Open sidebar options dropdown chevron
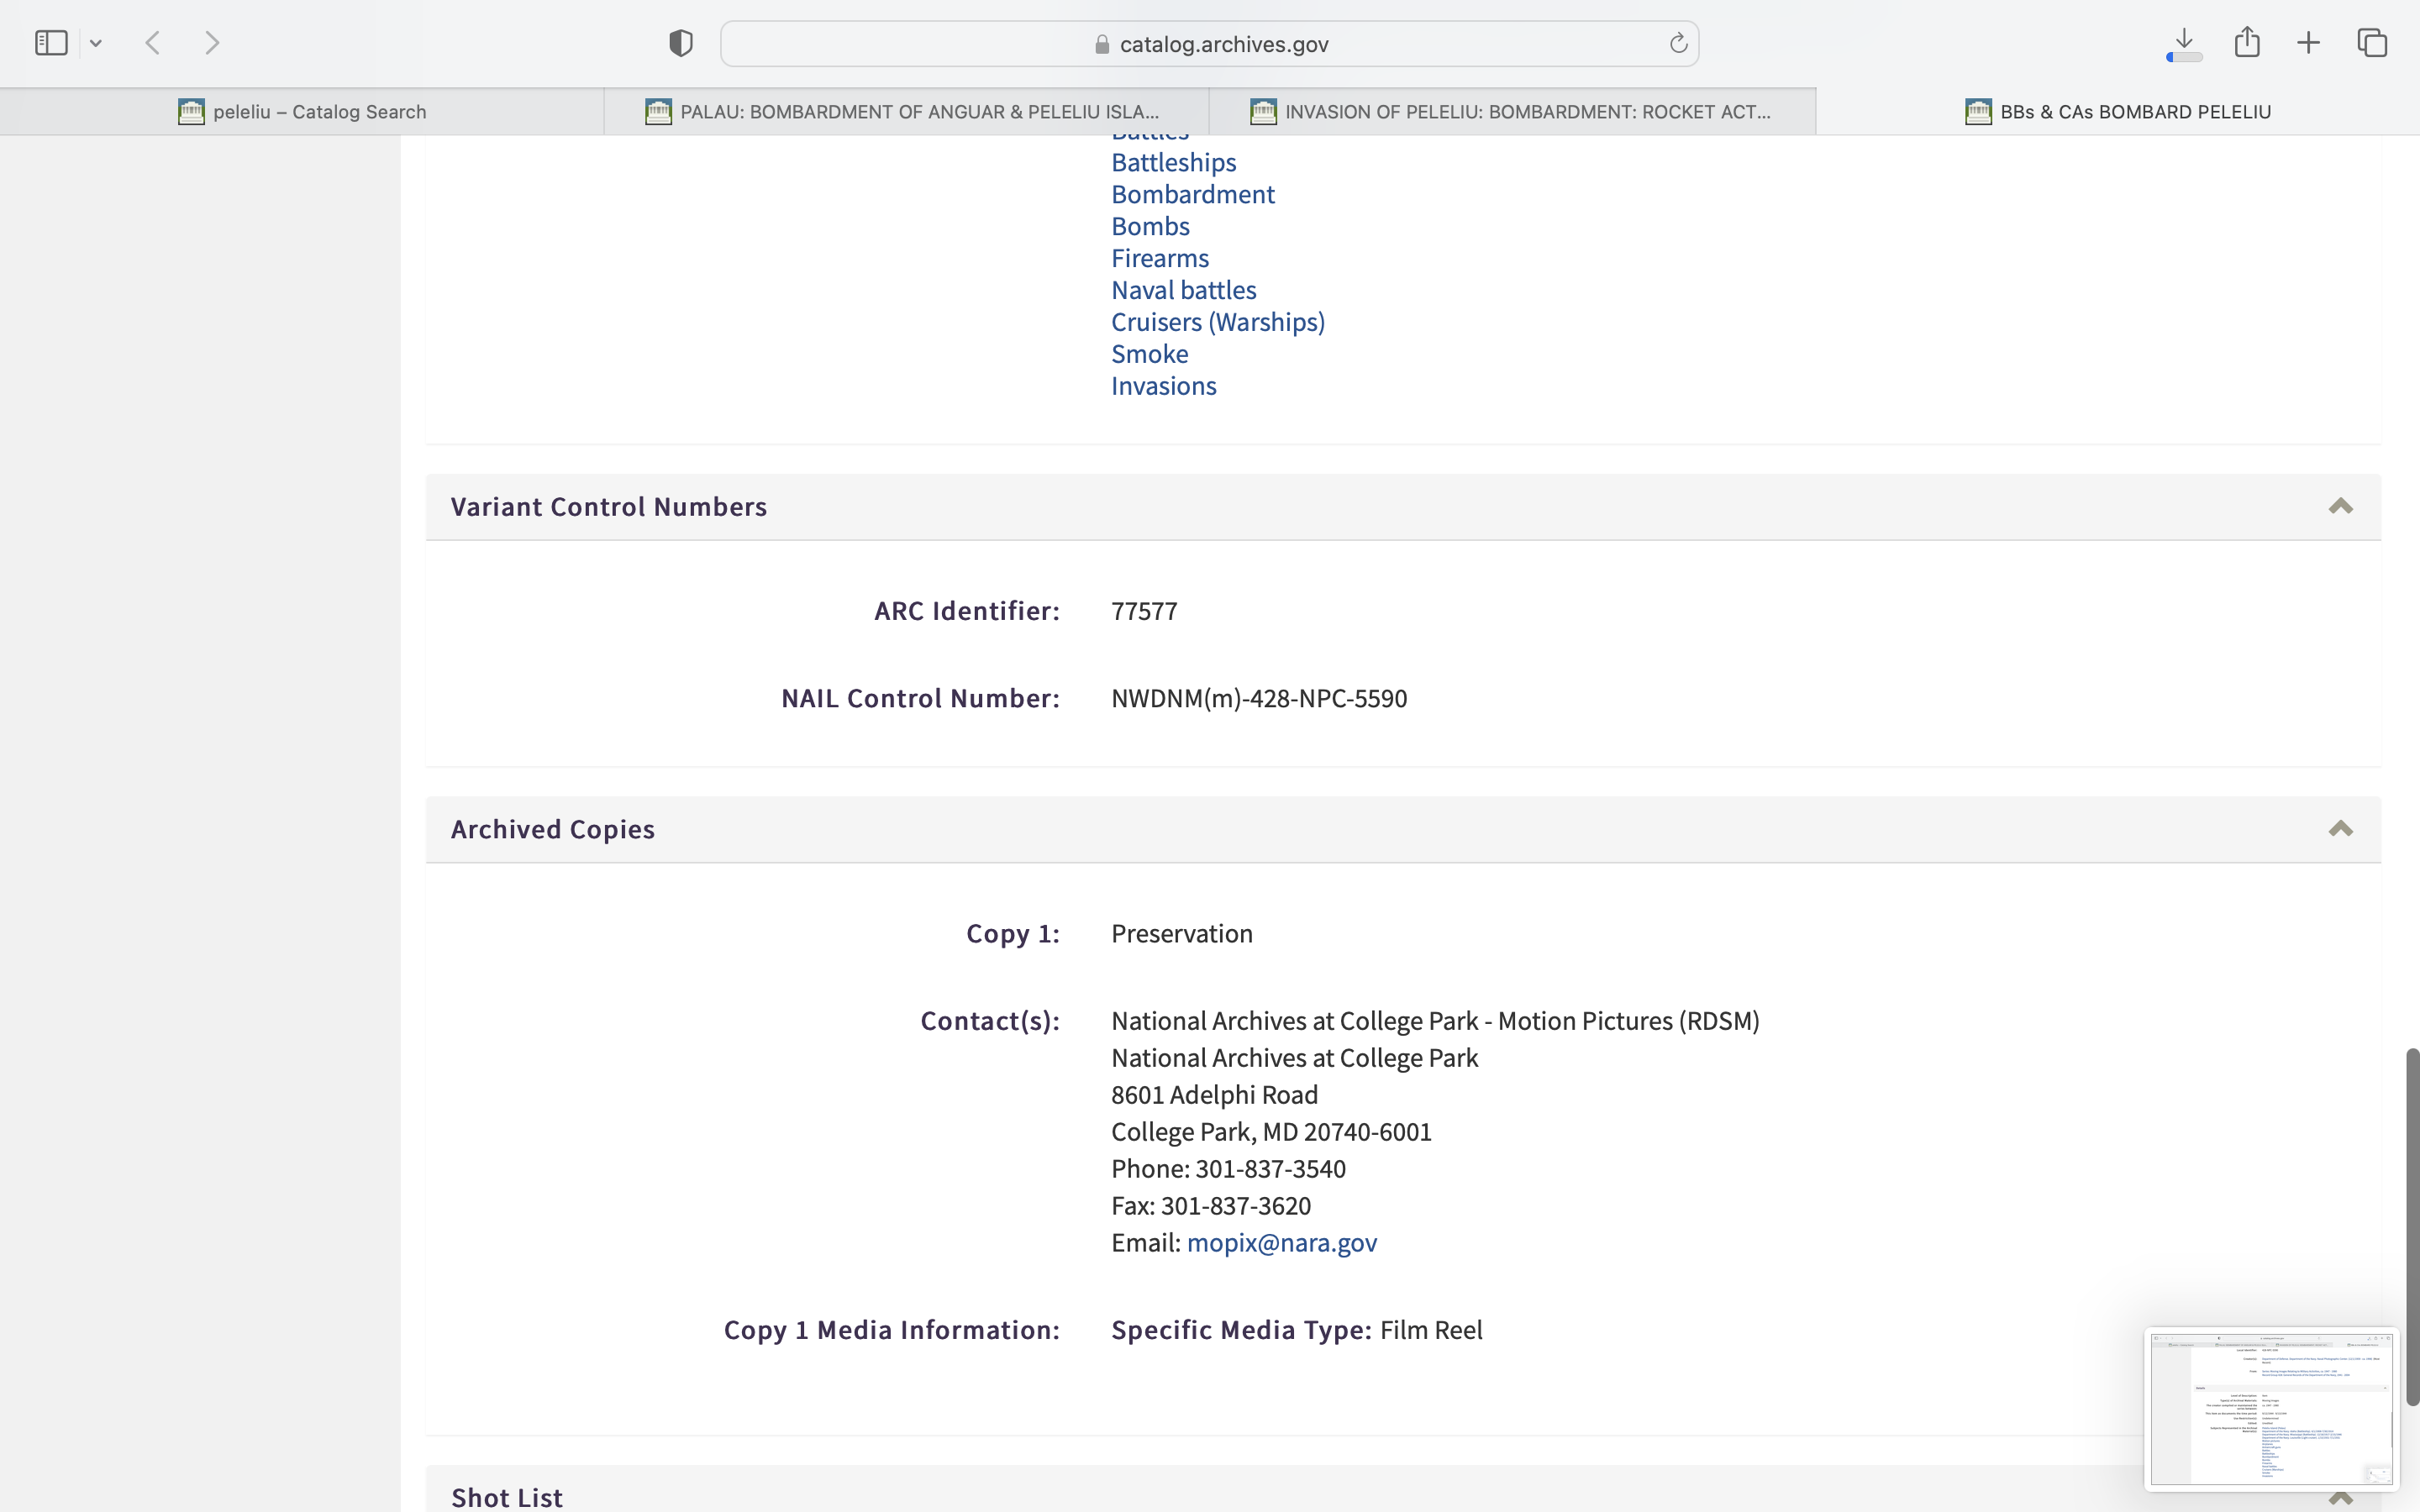This screenshot has height=1512, width=2420. click(96, 43)
